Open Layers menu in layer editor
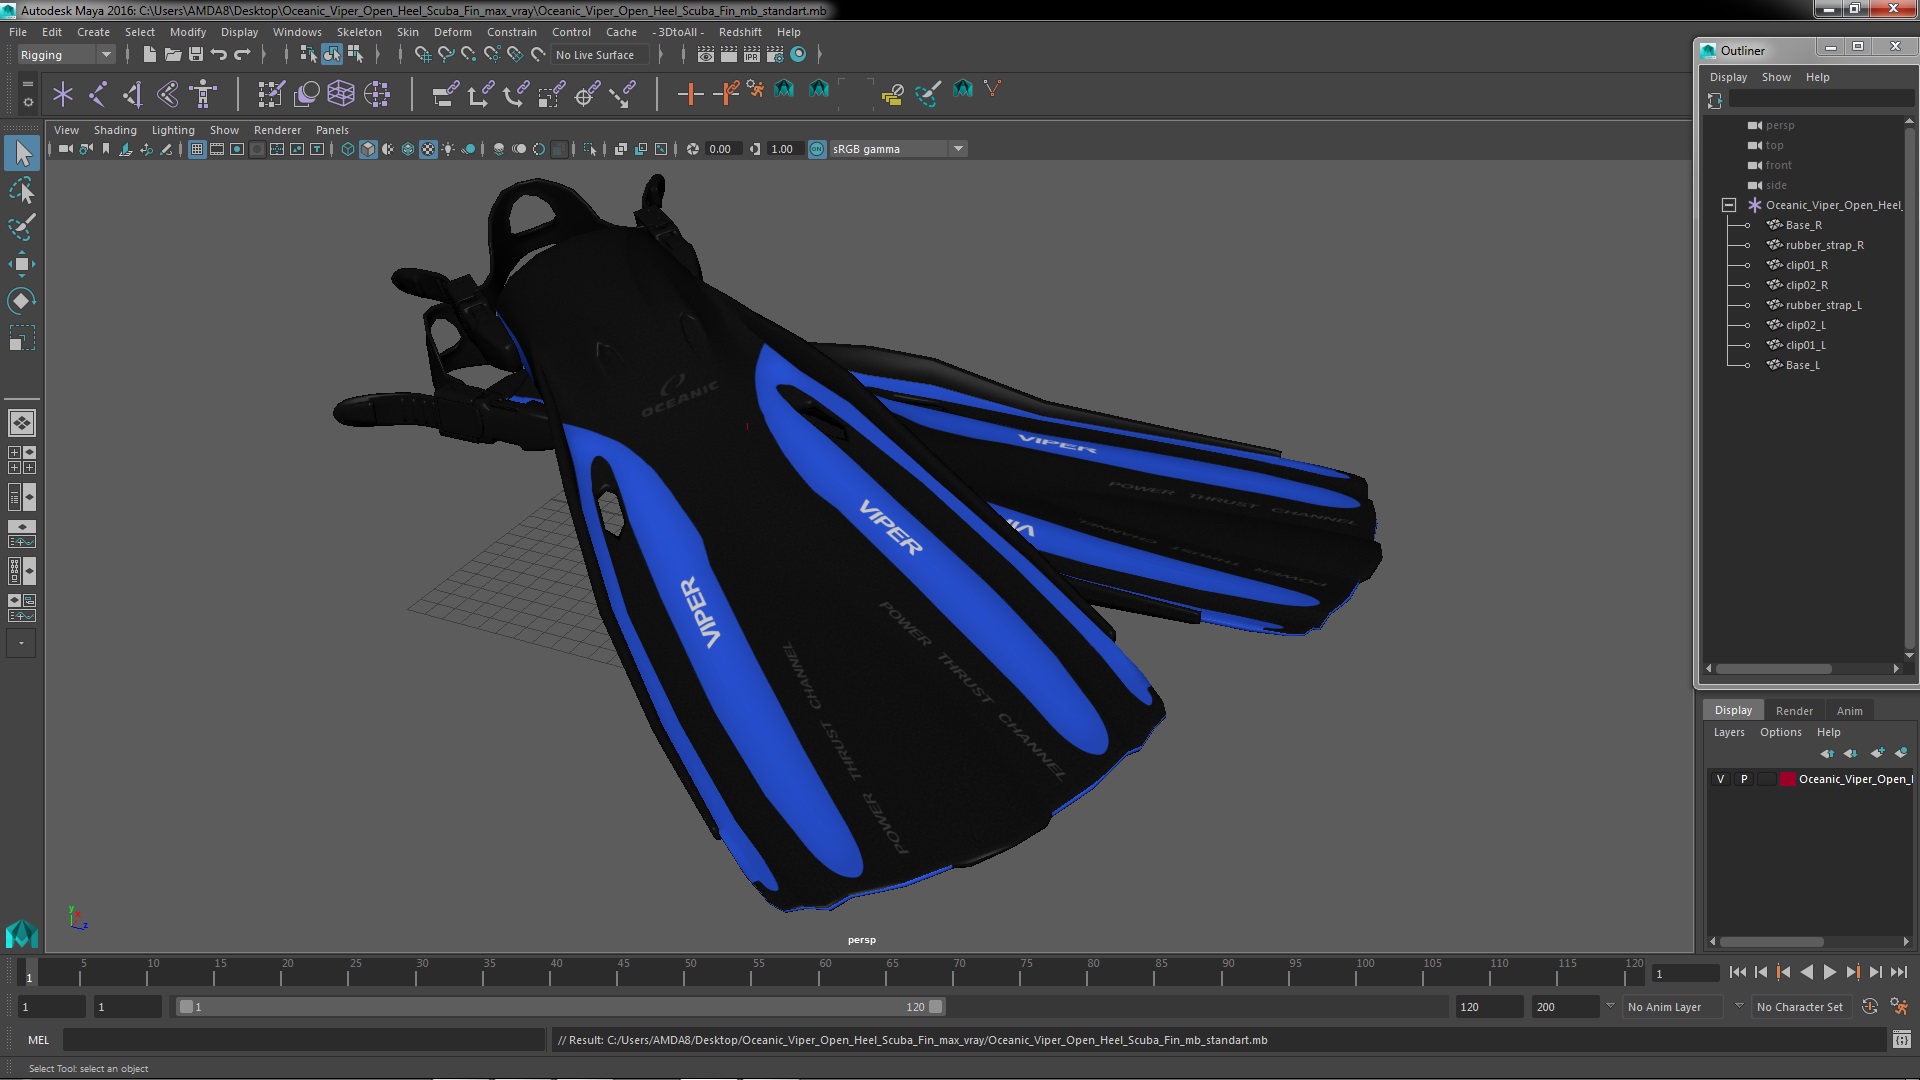Screen dimensions: 1920x1080 [x=1728, y=732]
